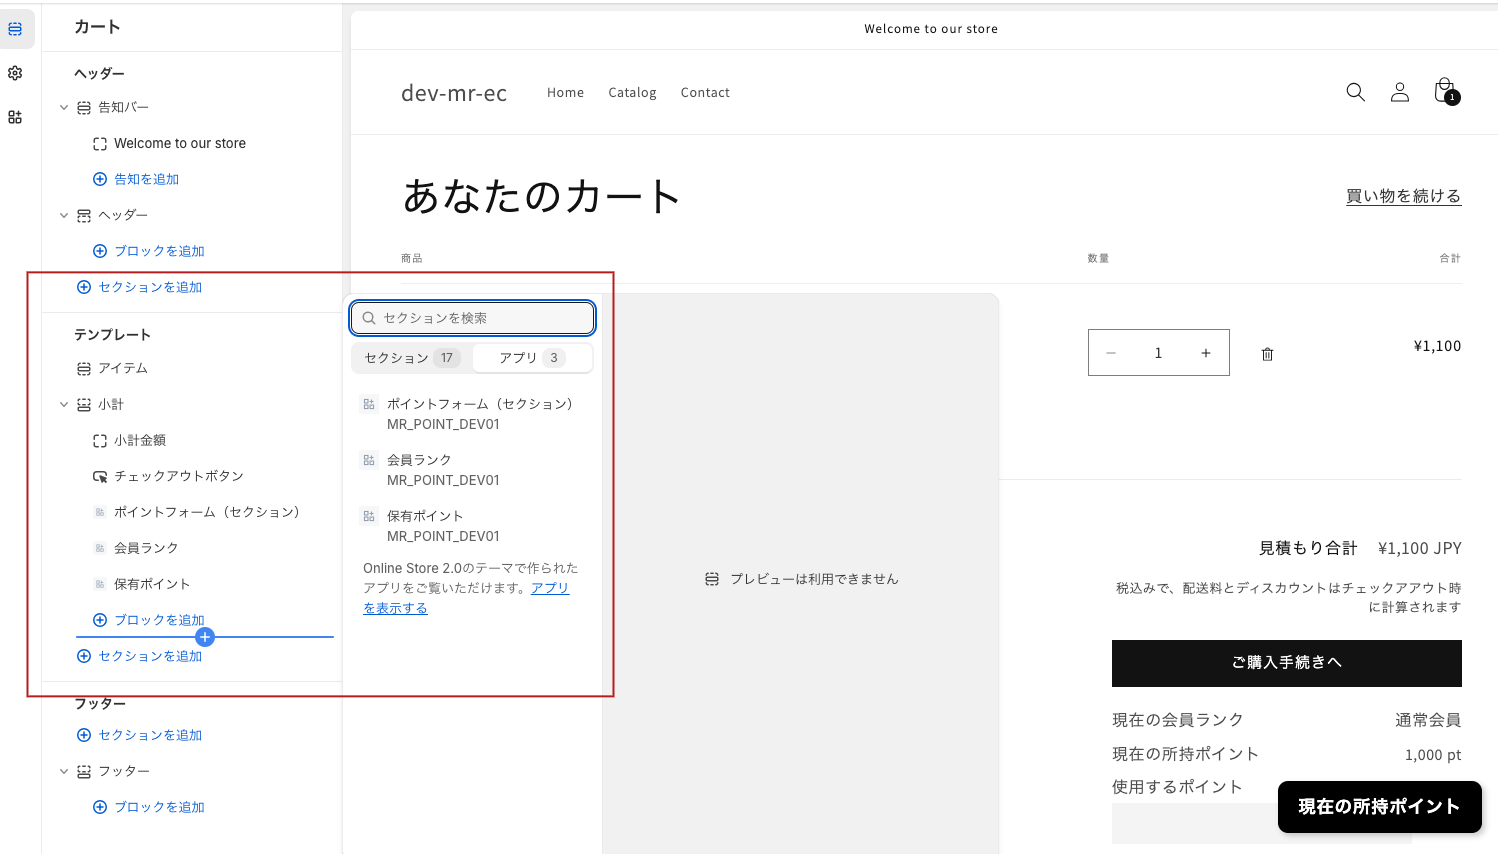Viewport: 1498px width, 854px height.
Task: Click the quantity value field
Action: click(1158, 353)
